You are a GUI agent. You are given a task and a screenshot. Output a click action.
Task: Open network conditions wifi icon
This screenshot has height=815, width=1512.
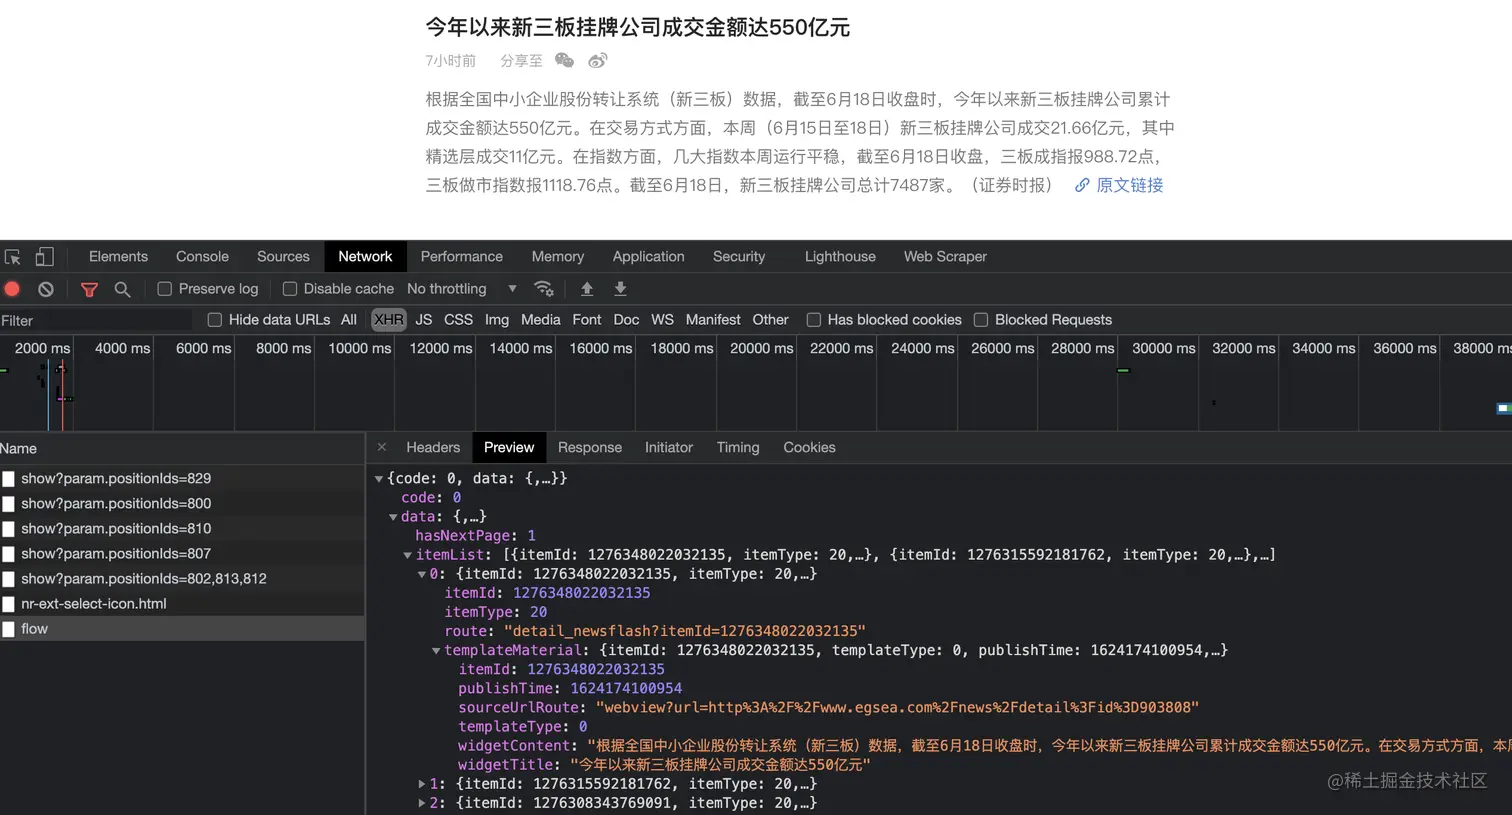544,289
